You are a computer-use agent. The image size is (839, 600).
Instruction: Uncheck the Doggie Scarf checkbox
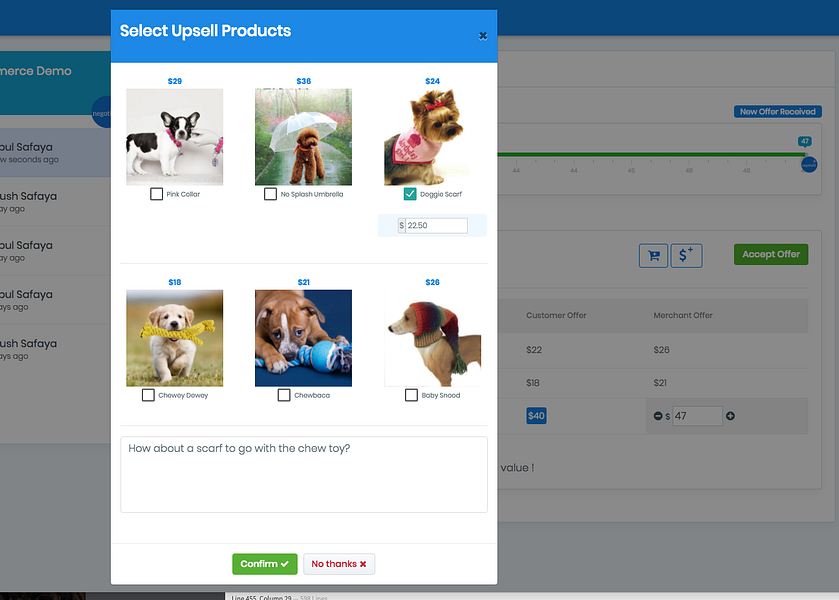pos(410,194)
